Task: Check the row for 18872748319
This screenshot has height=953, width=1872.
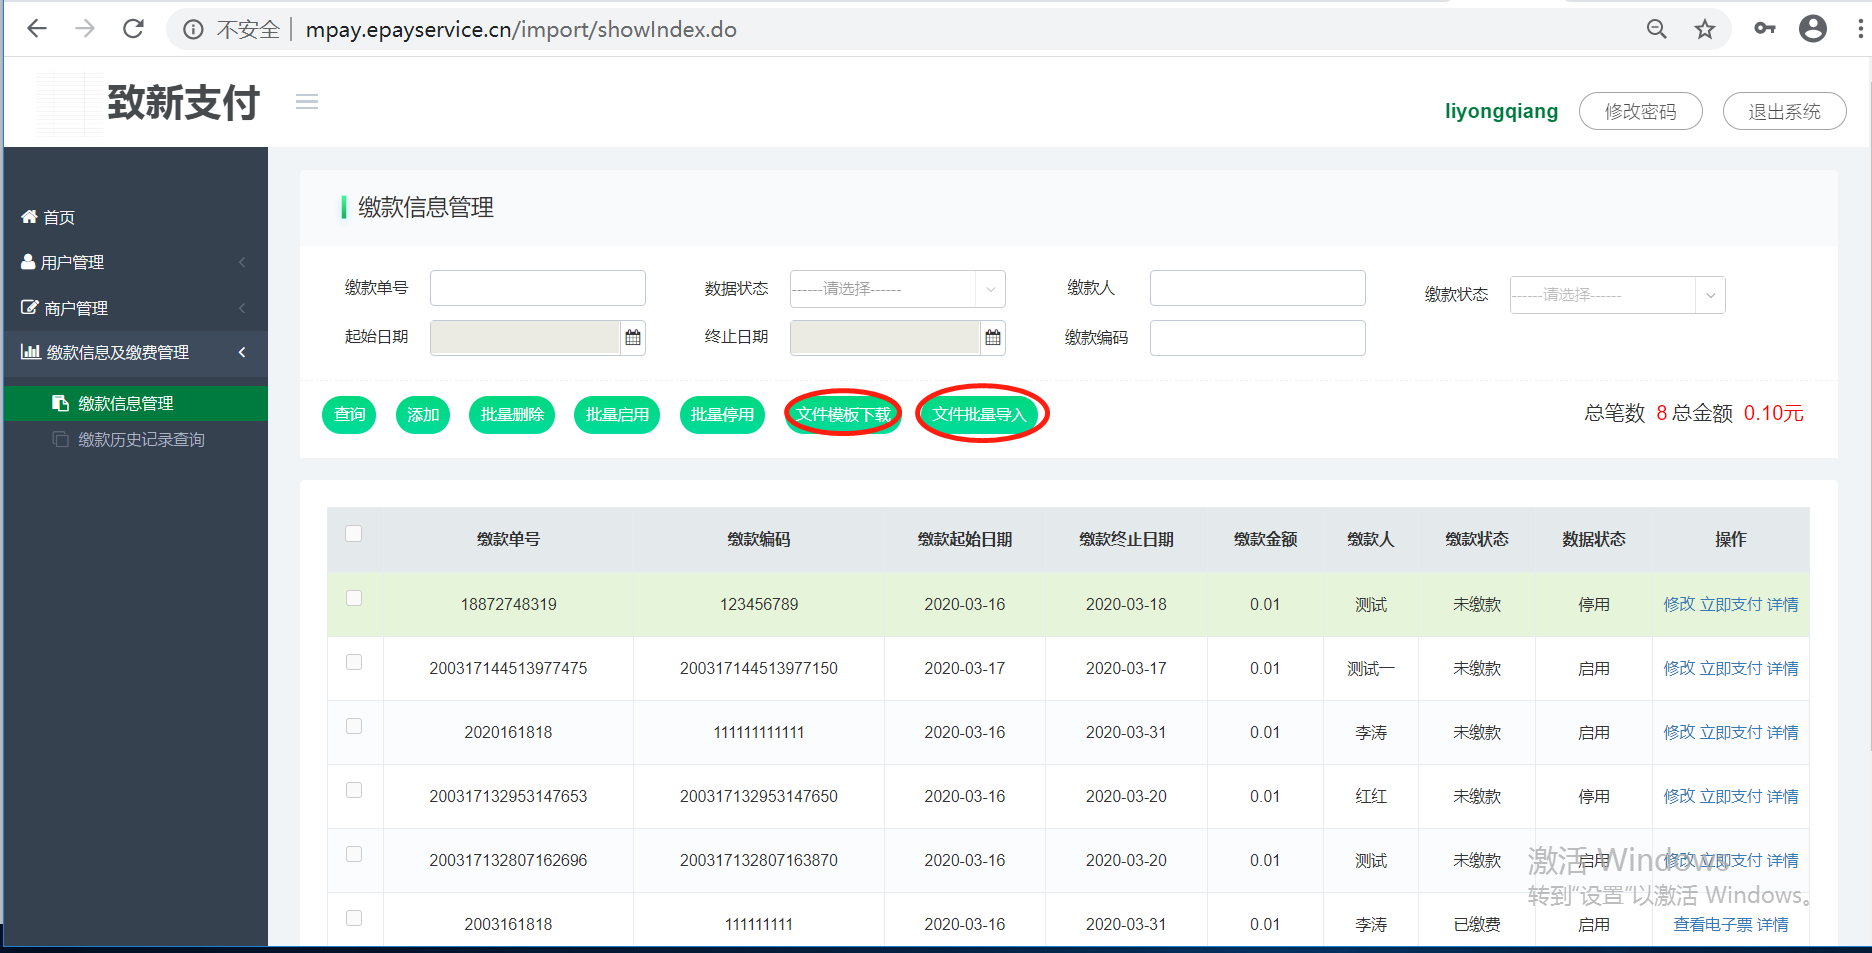Action: (x=354, y=598)
